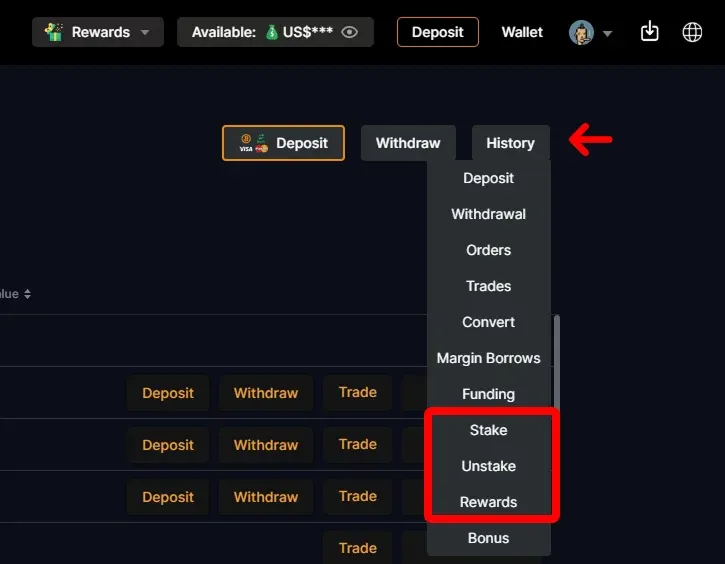This screenshot has width=725, height=564.
Task: Sort by value column arrows
Action: tap(27, 294)
